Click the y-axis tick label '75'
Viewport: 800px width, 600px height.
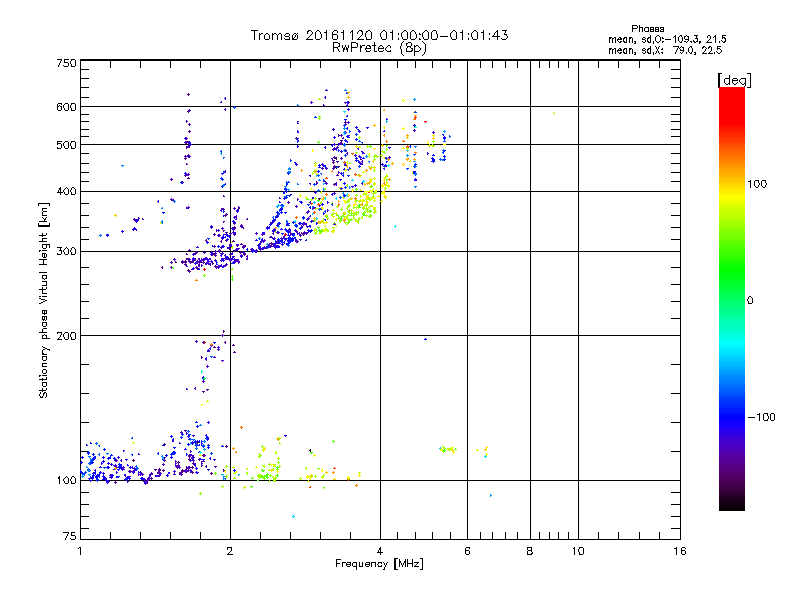click(70, 536)
